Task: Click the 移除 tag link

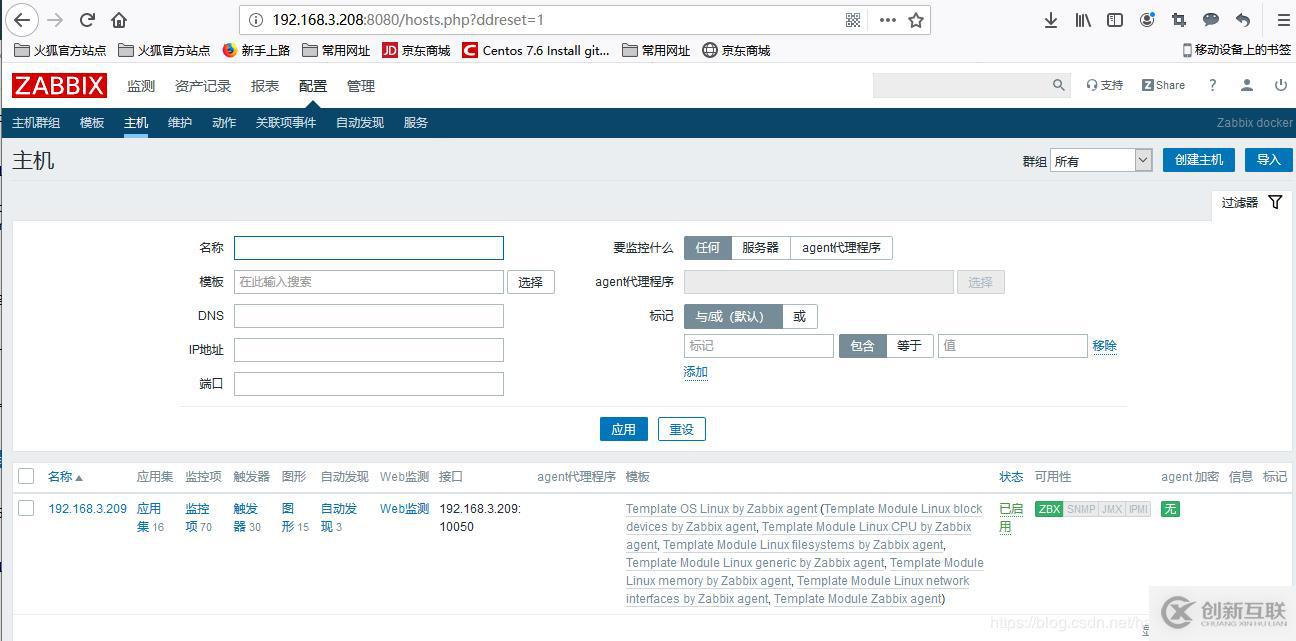Action: [x=1104, y=346]
